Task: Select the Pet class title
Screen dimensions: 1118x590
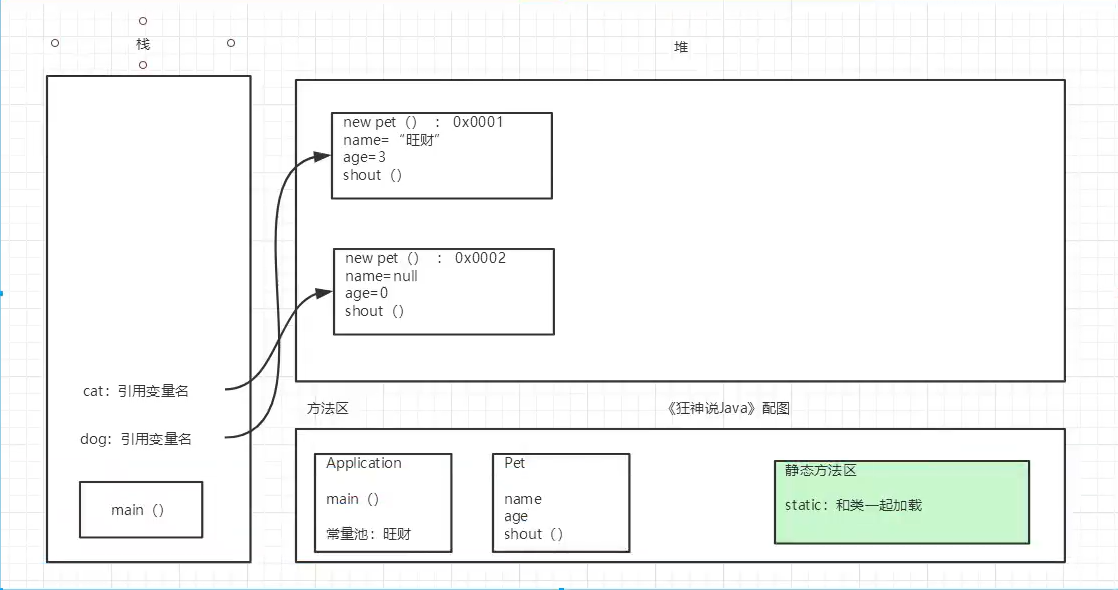Action: [515, 463]
